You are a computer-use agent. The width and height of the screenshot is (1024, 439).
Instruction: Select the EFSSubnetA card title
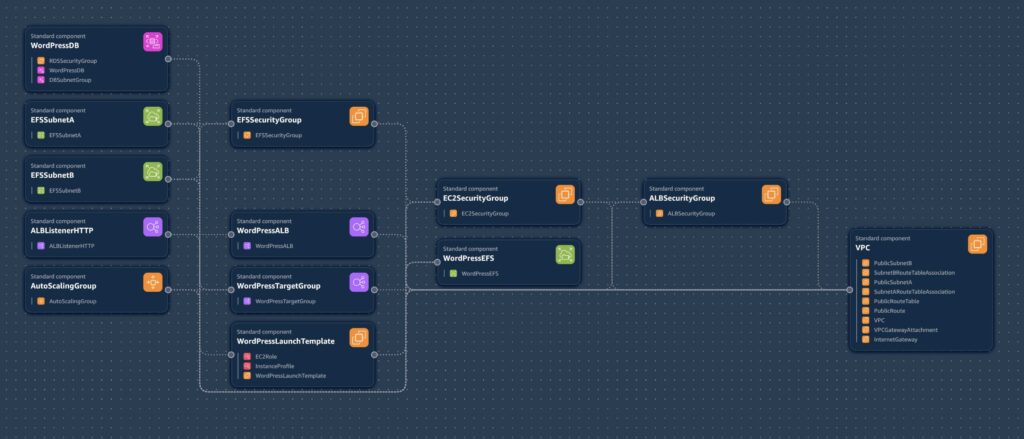(52, 120)
